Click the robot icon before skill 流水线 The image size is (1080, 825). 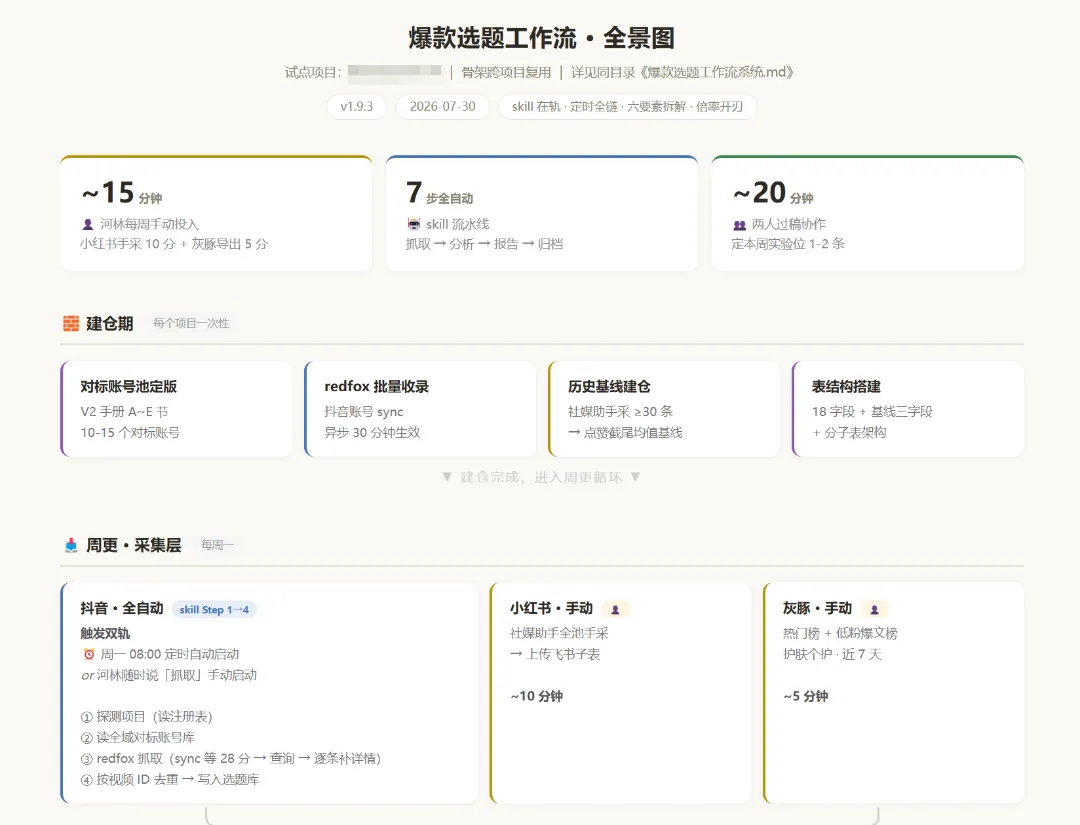(x=413, y=224)
